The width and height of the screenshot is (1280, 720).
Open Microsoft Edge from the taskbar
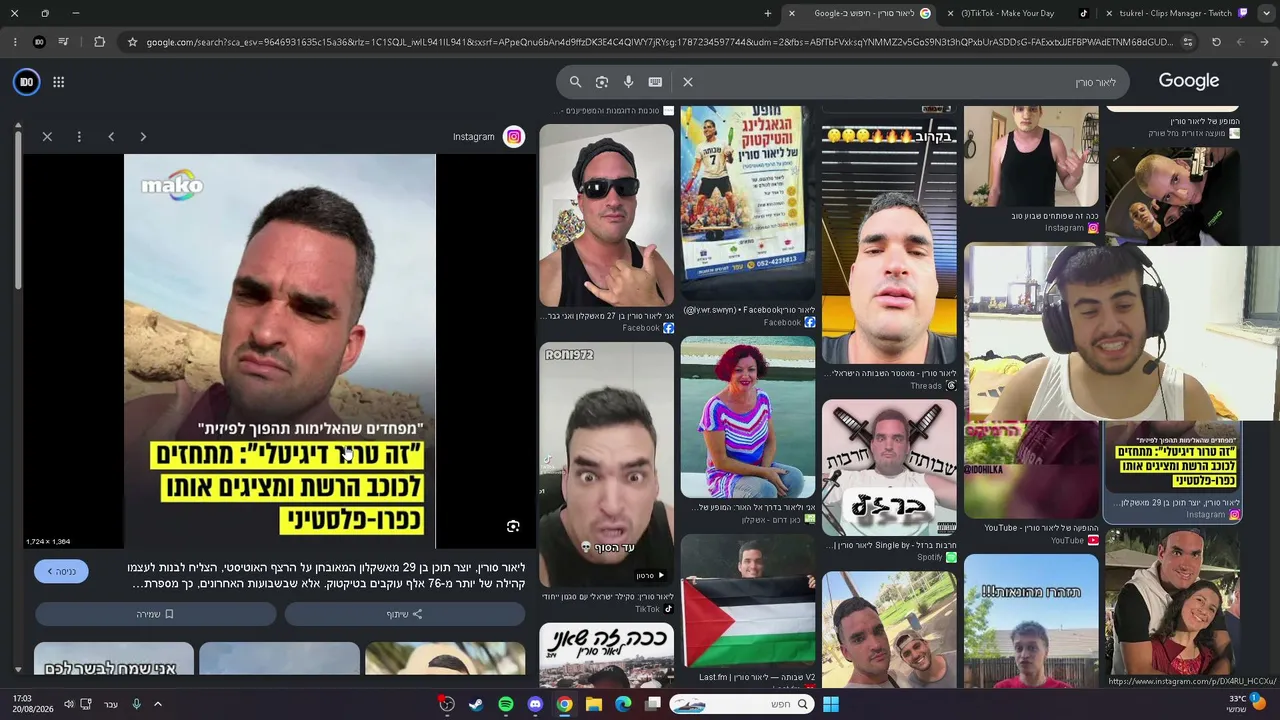tap(624, 704)
